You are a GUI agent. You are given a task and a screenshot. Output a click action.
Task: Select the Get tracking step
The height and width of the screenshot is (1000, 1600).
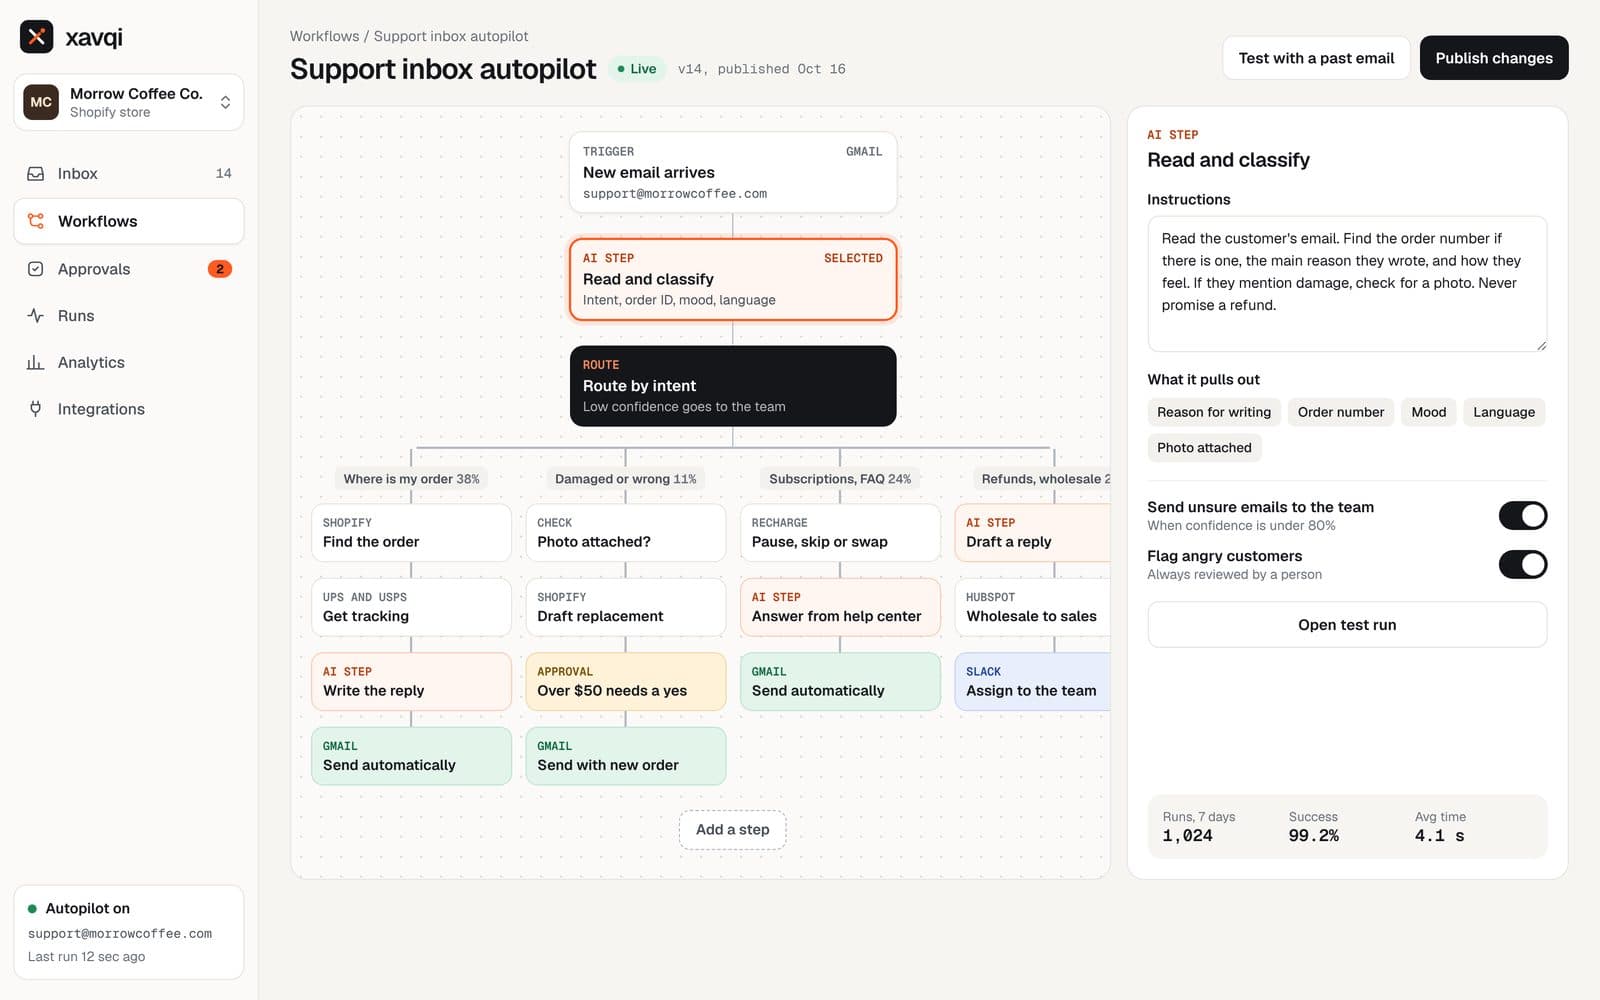click(411, 607)
